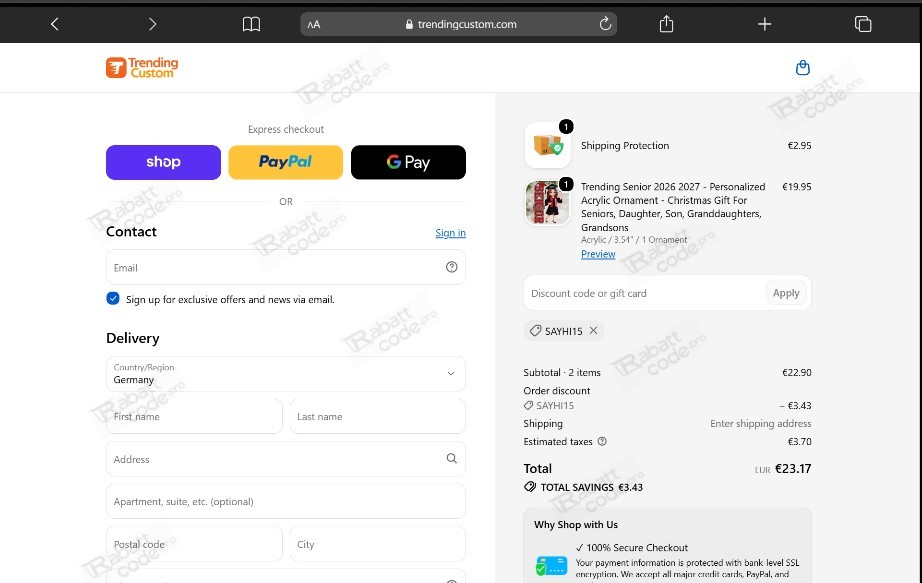Click the Address field search magnifier
Screen dimensions: 922x583
pos(452,458)
